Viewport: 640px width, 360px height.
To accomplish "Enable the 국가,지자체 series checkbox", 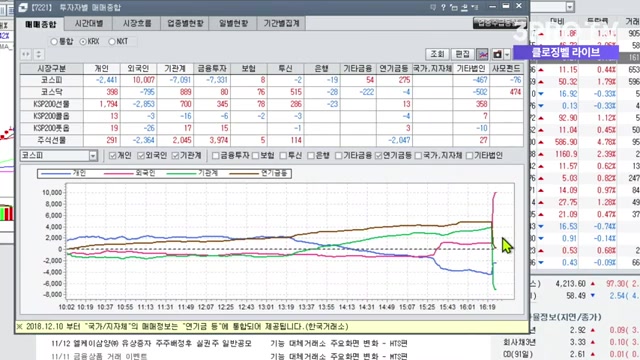I will [418, 156].
